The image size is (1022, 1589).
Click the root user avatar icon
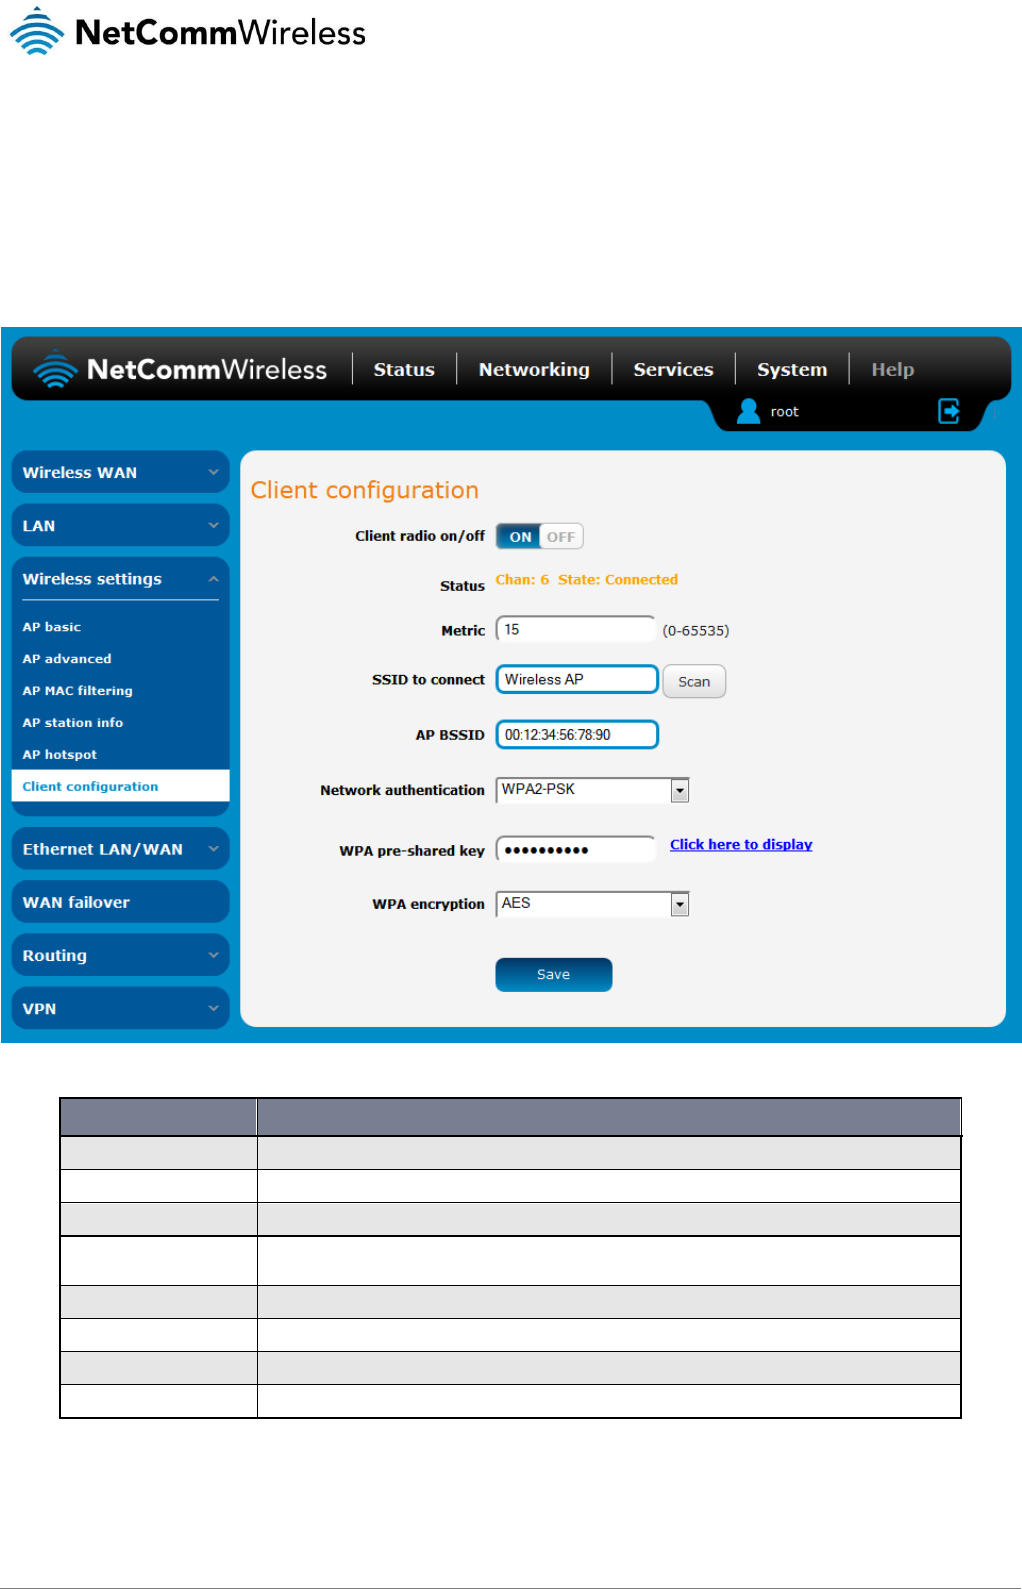point(748,411)
